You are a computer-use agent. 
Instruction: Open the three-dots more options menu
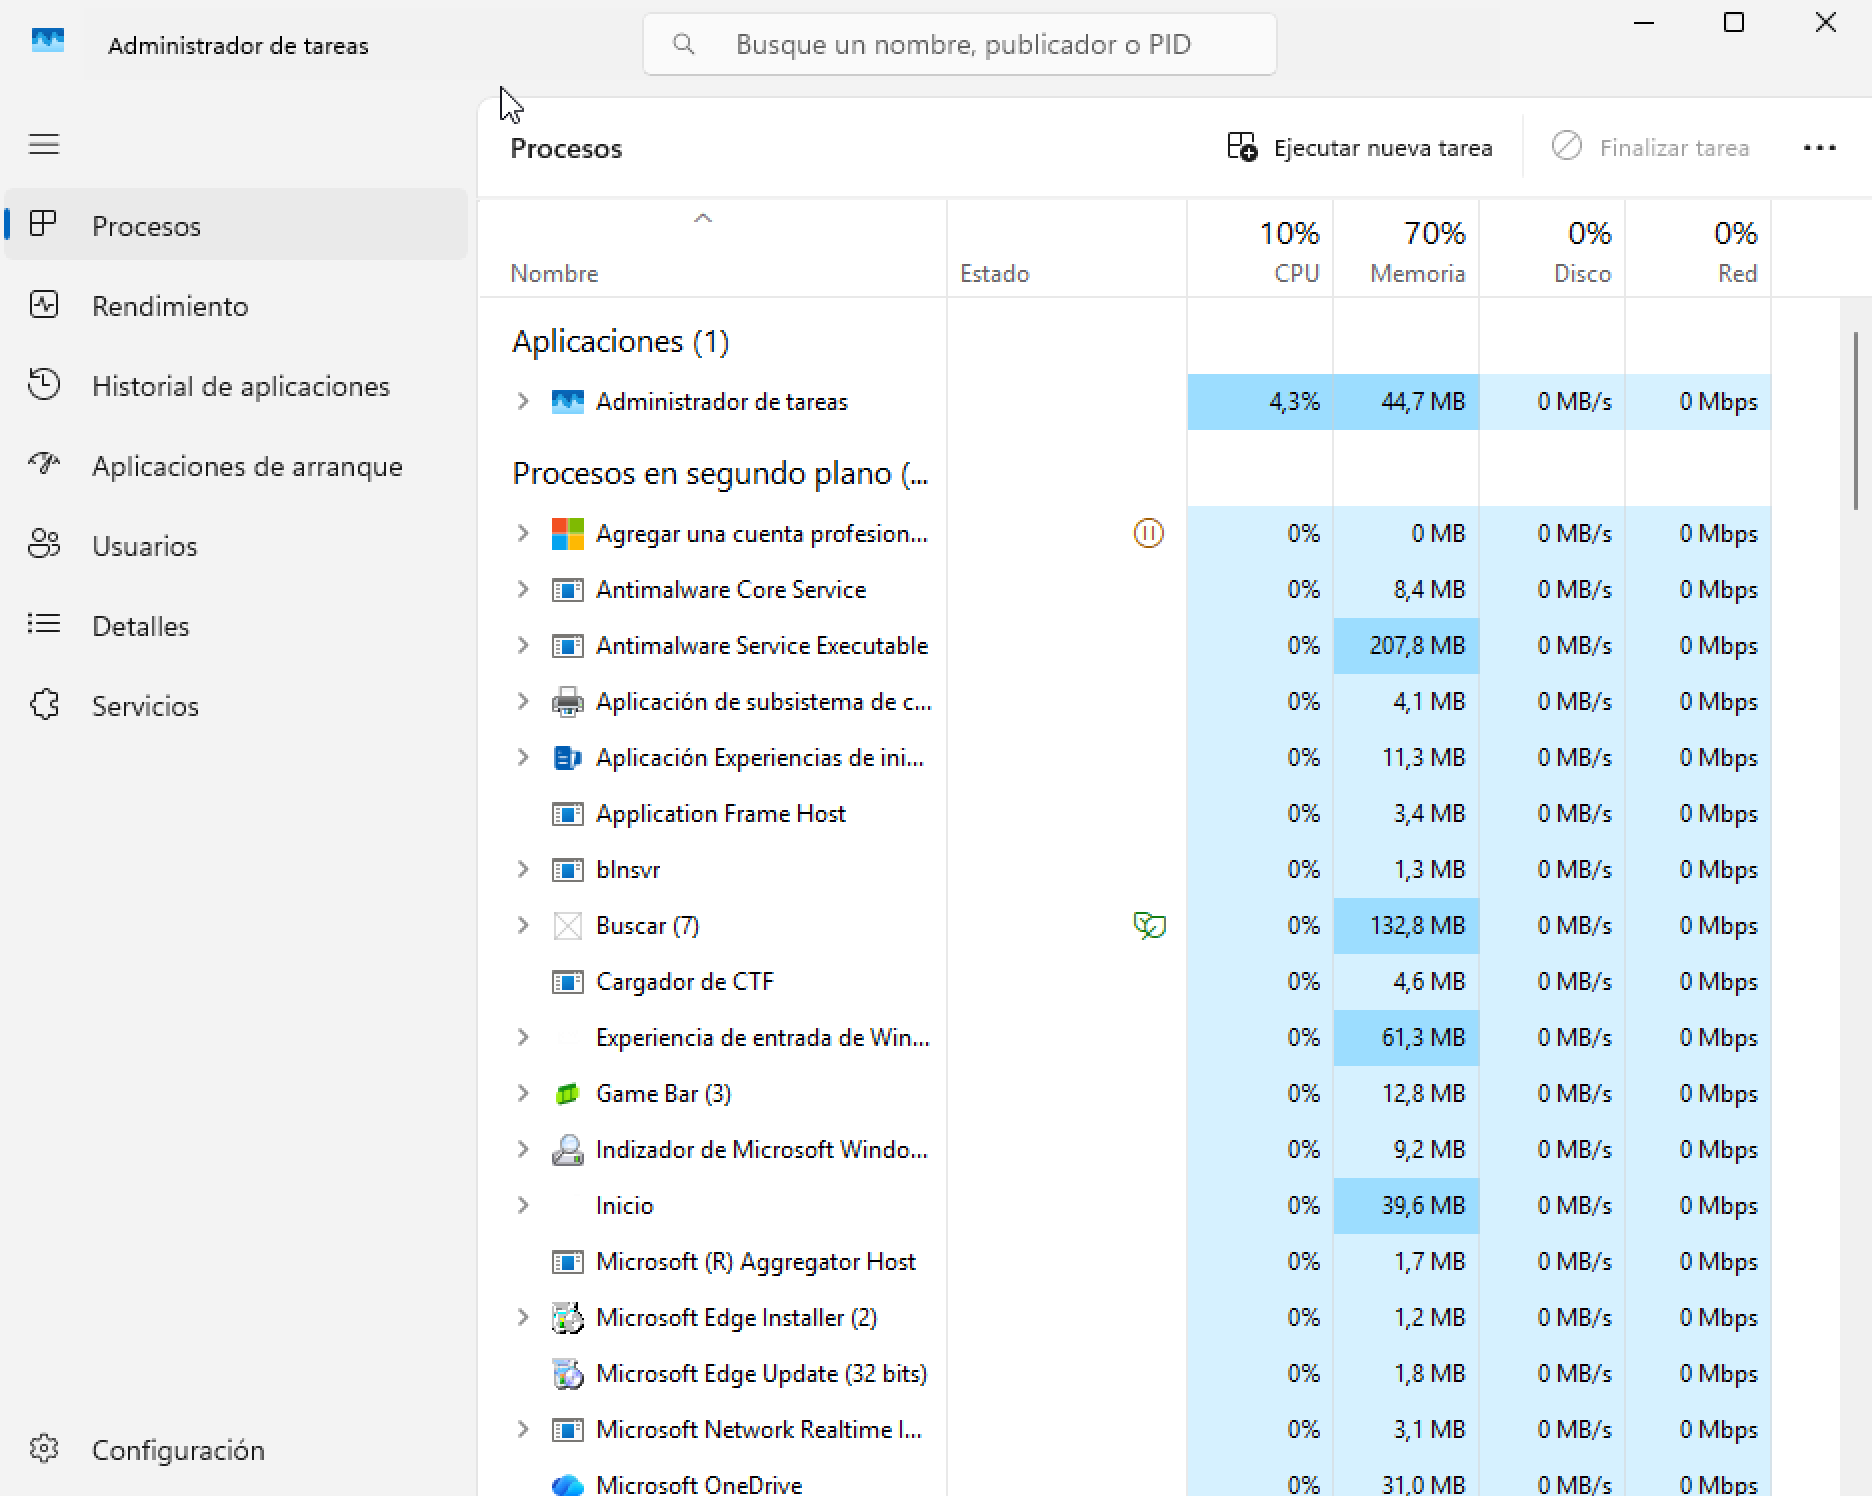pyautogui.click(x=1819, y=148)
